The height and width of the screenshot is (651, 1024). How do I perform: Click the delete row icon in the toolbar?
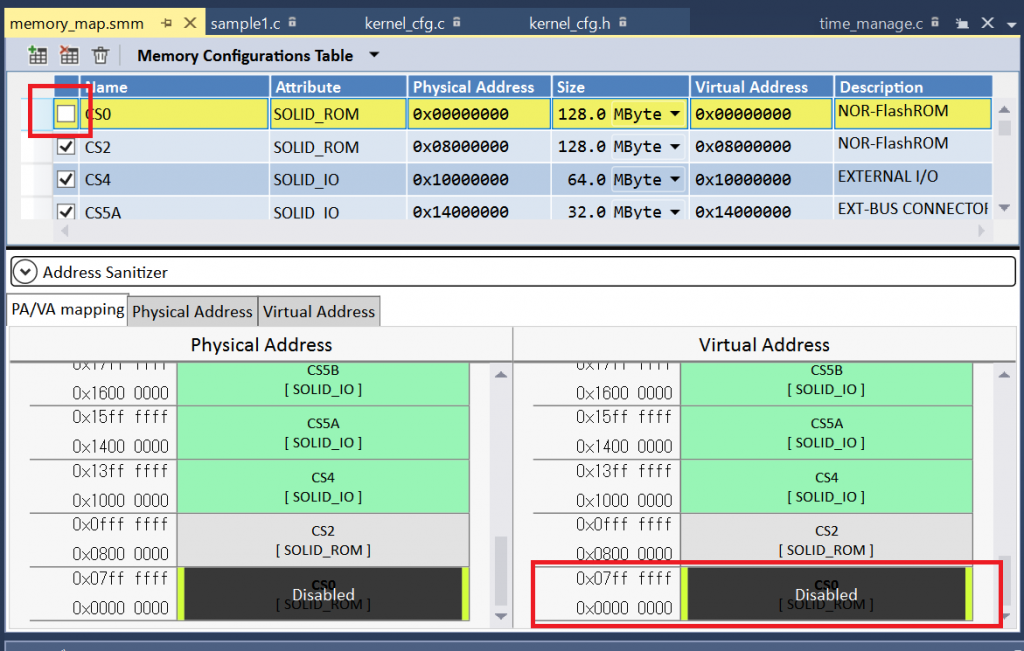pos(69,56)
